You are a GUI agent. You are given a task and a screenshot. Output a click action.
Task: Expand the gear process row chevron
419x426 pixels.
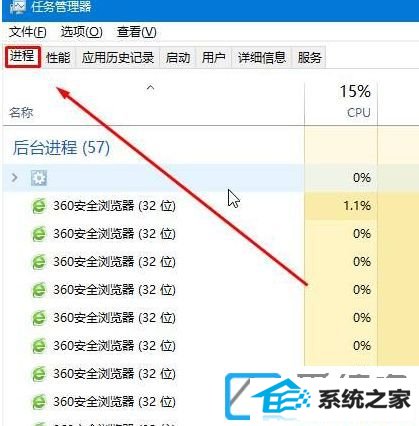click(x=14, y=177)
